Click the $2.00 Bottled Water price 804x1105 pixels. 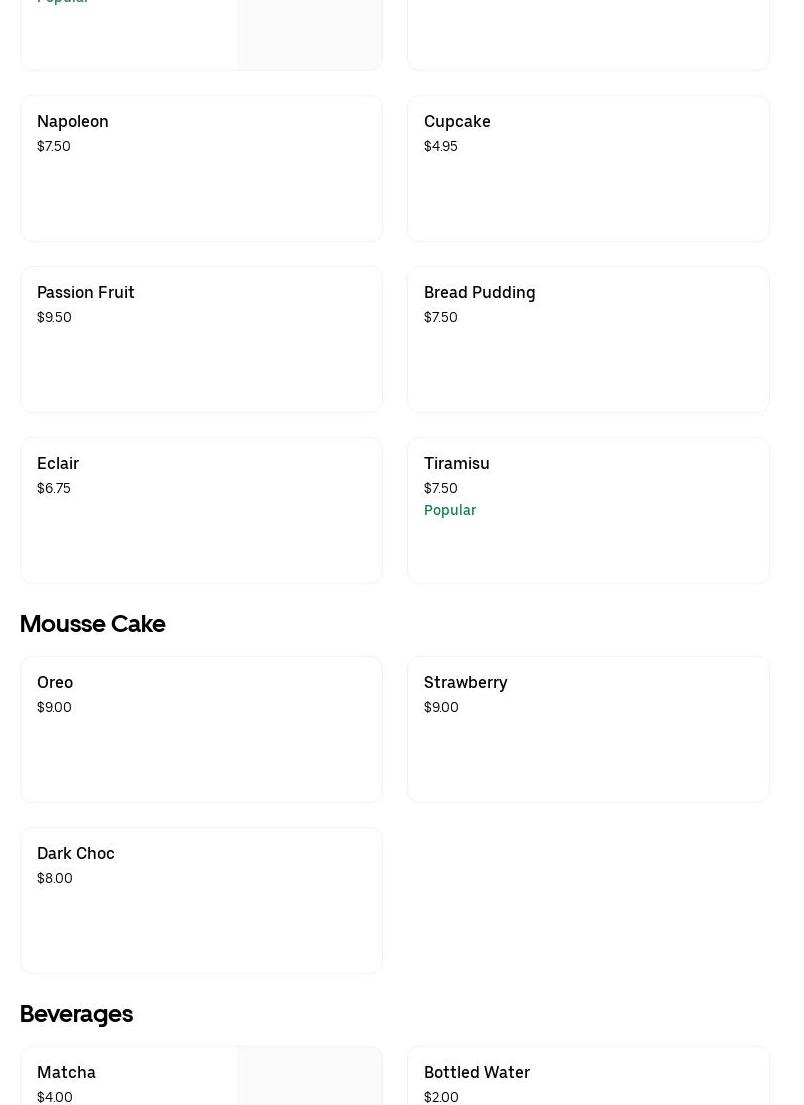click(441, 1097)
